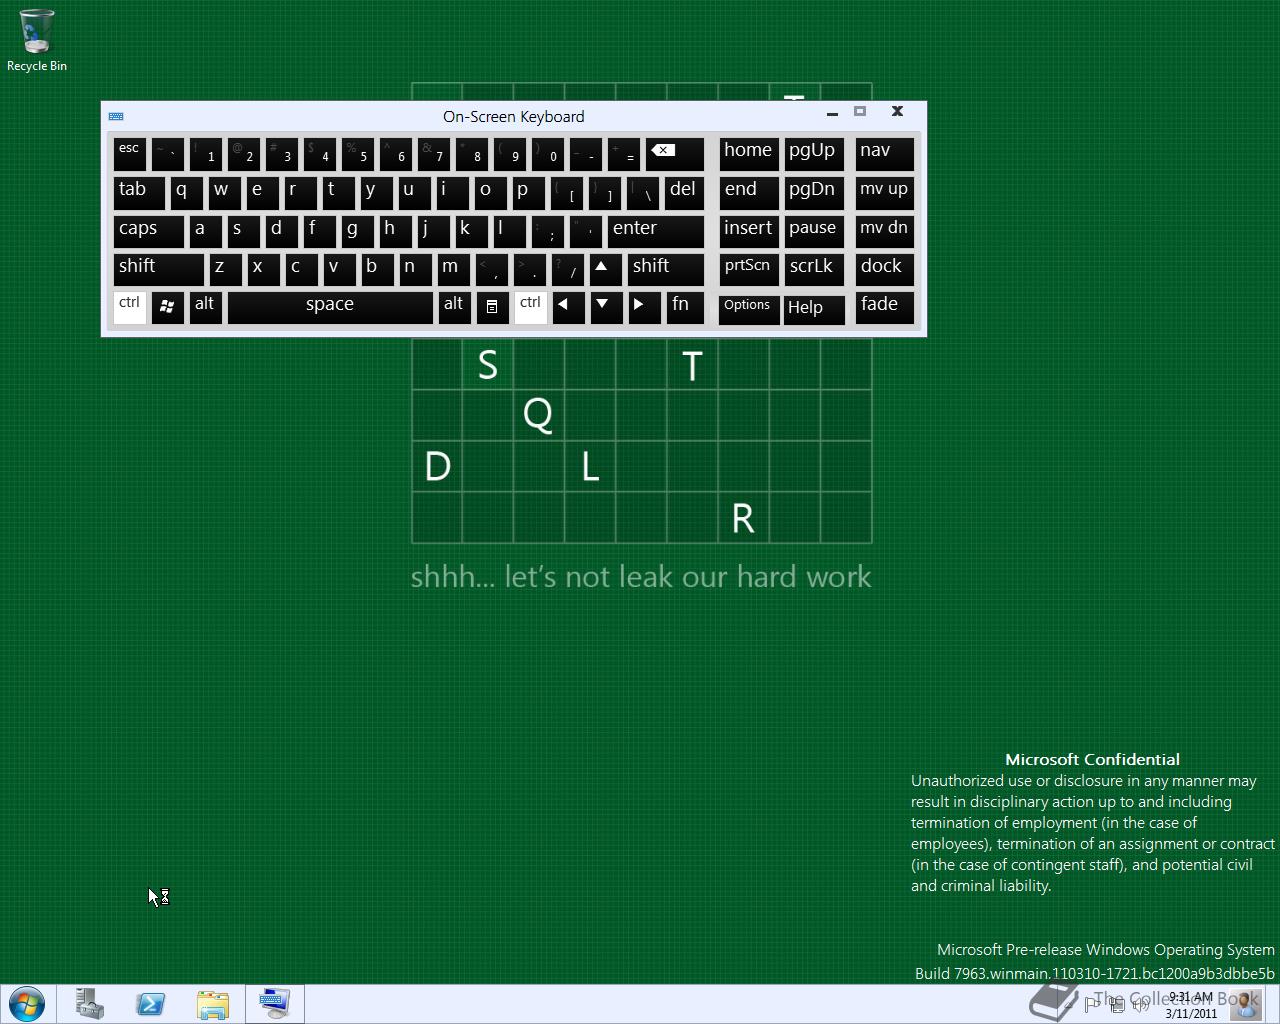This screenshot has width=1280, height=1024.
Task: Hit the space bar
Action: 330,307
